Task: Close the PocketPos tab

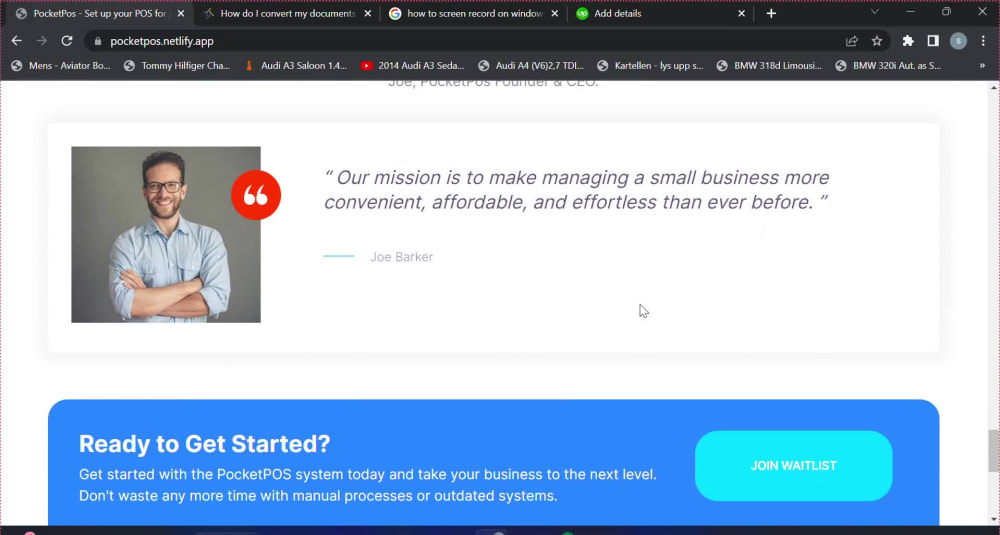Action: (180, 13)
